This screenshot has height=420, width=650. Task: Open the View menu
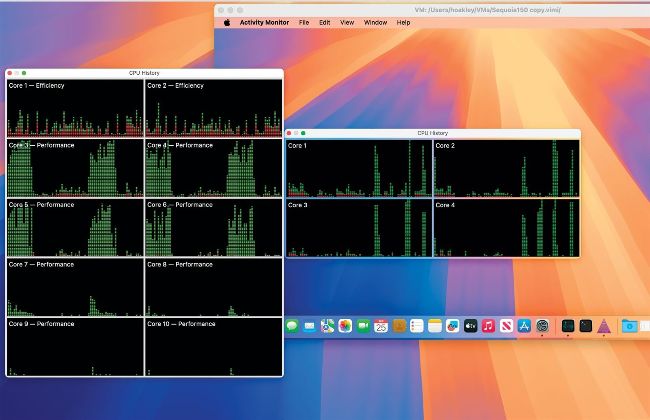pyautogui.click(x=347, y=22)
